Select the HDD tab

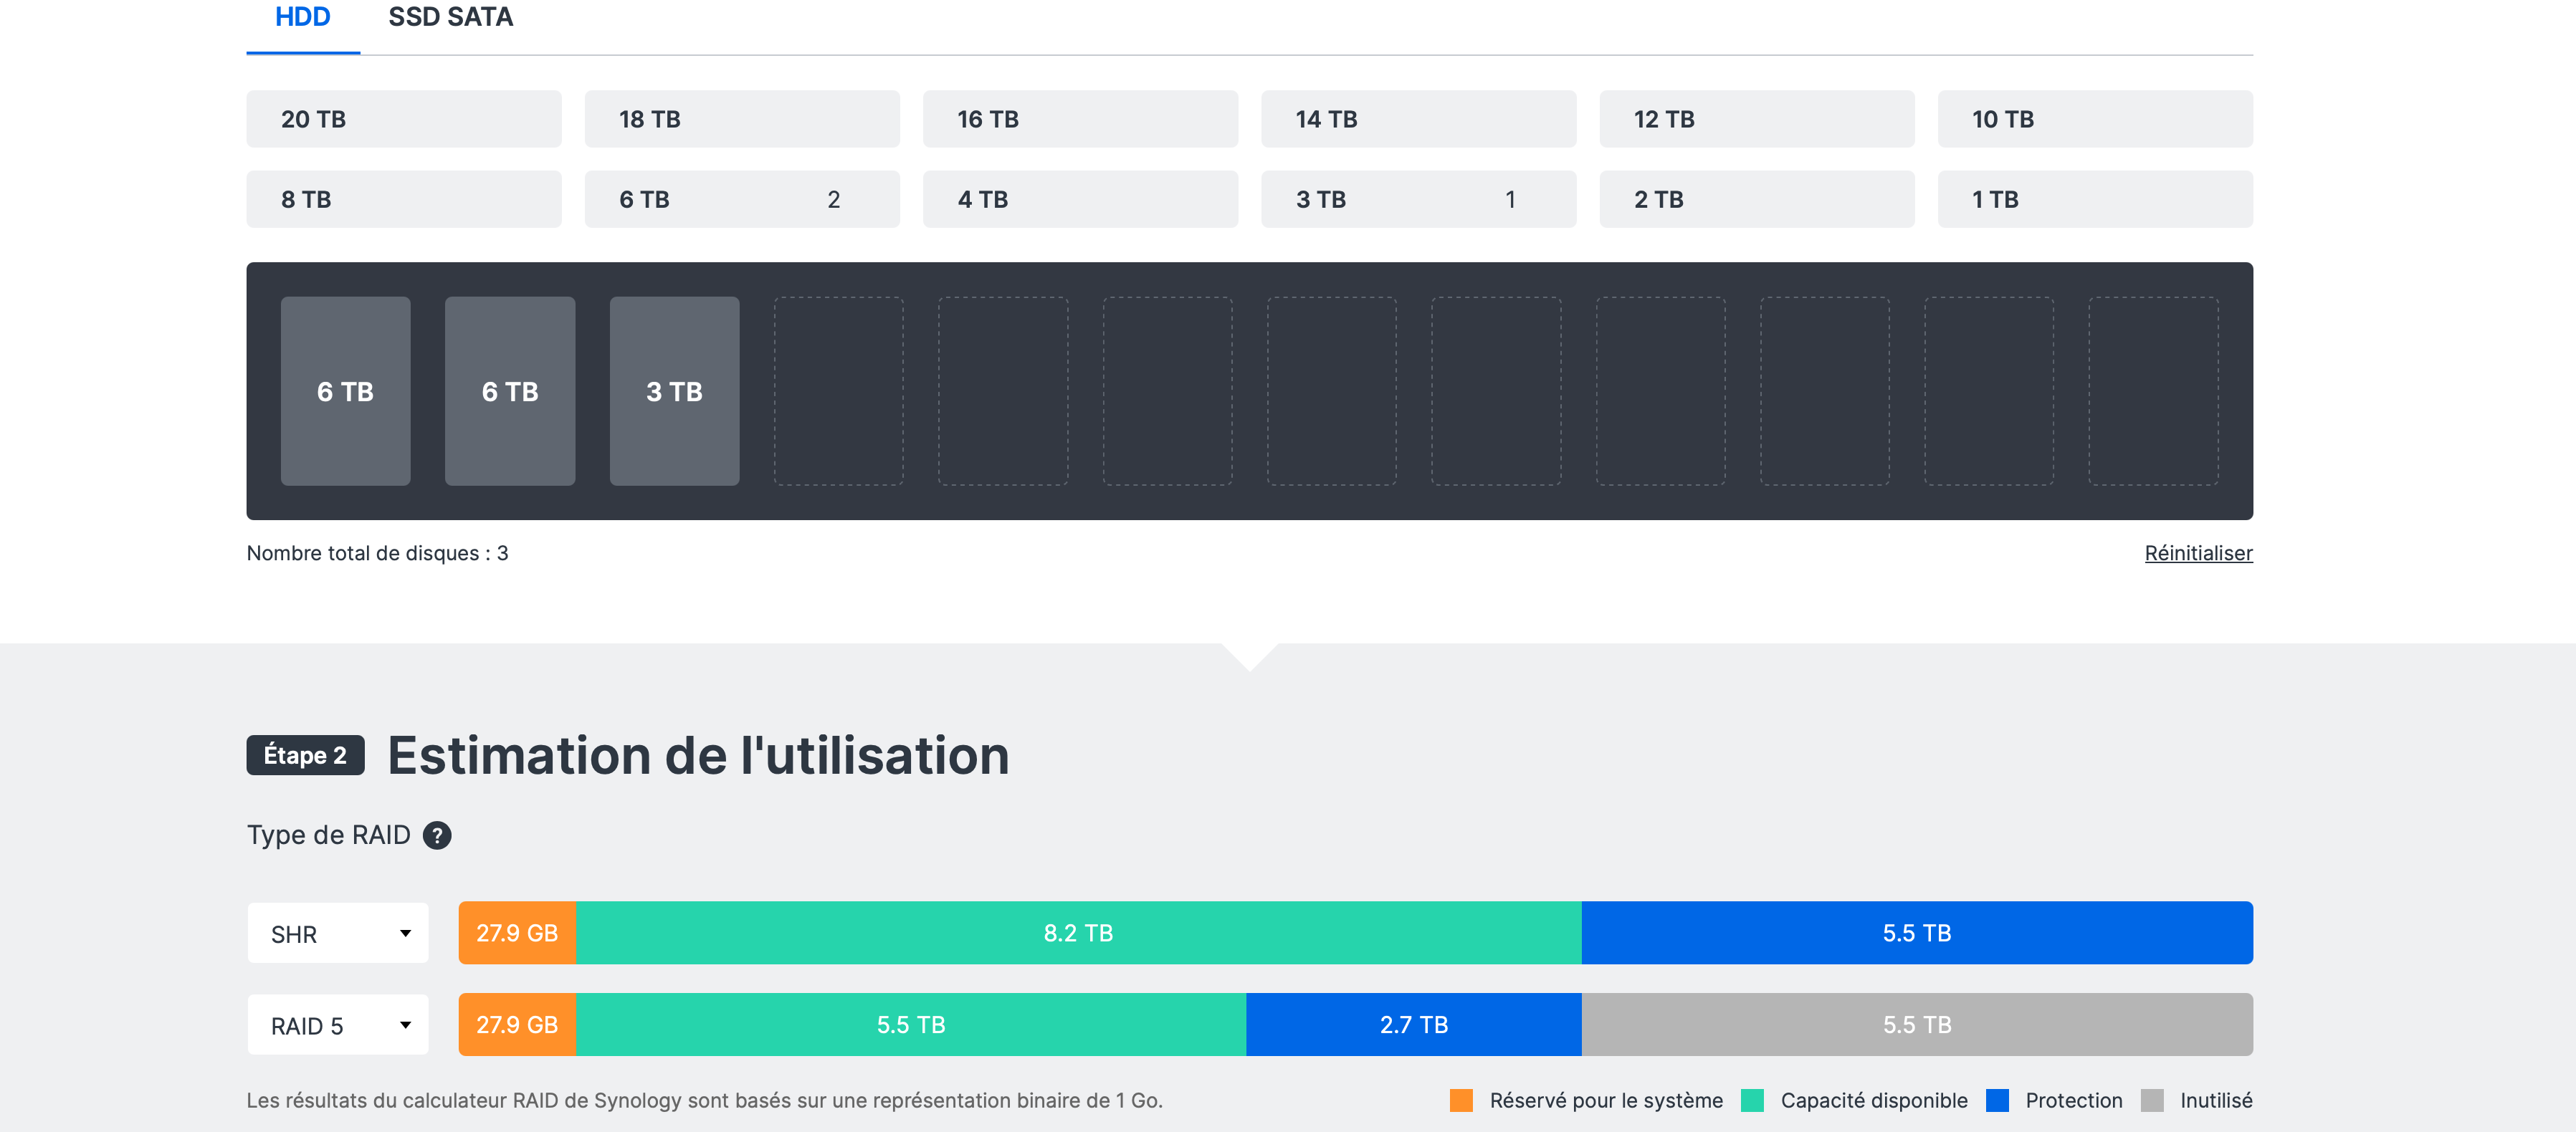click(x=302, y=18)
